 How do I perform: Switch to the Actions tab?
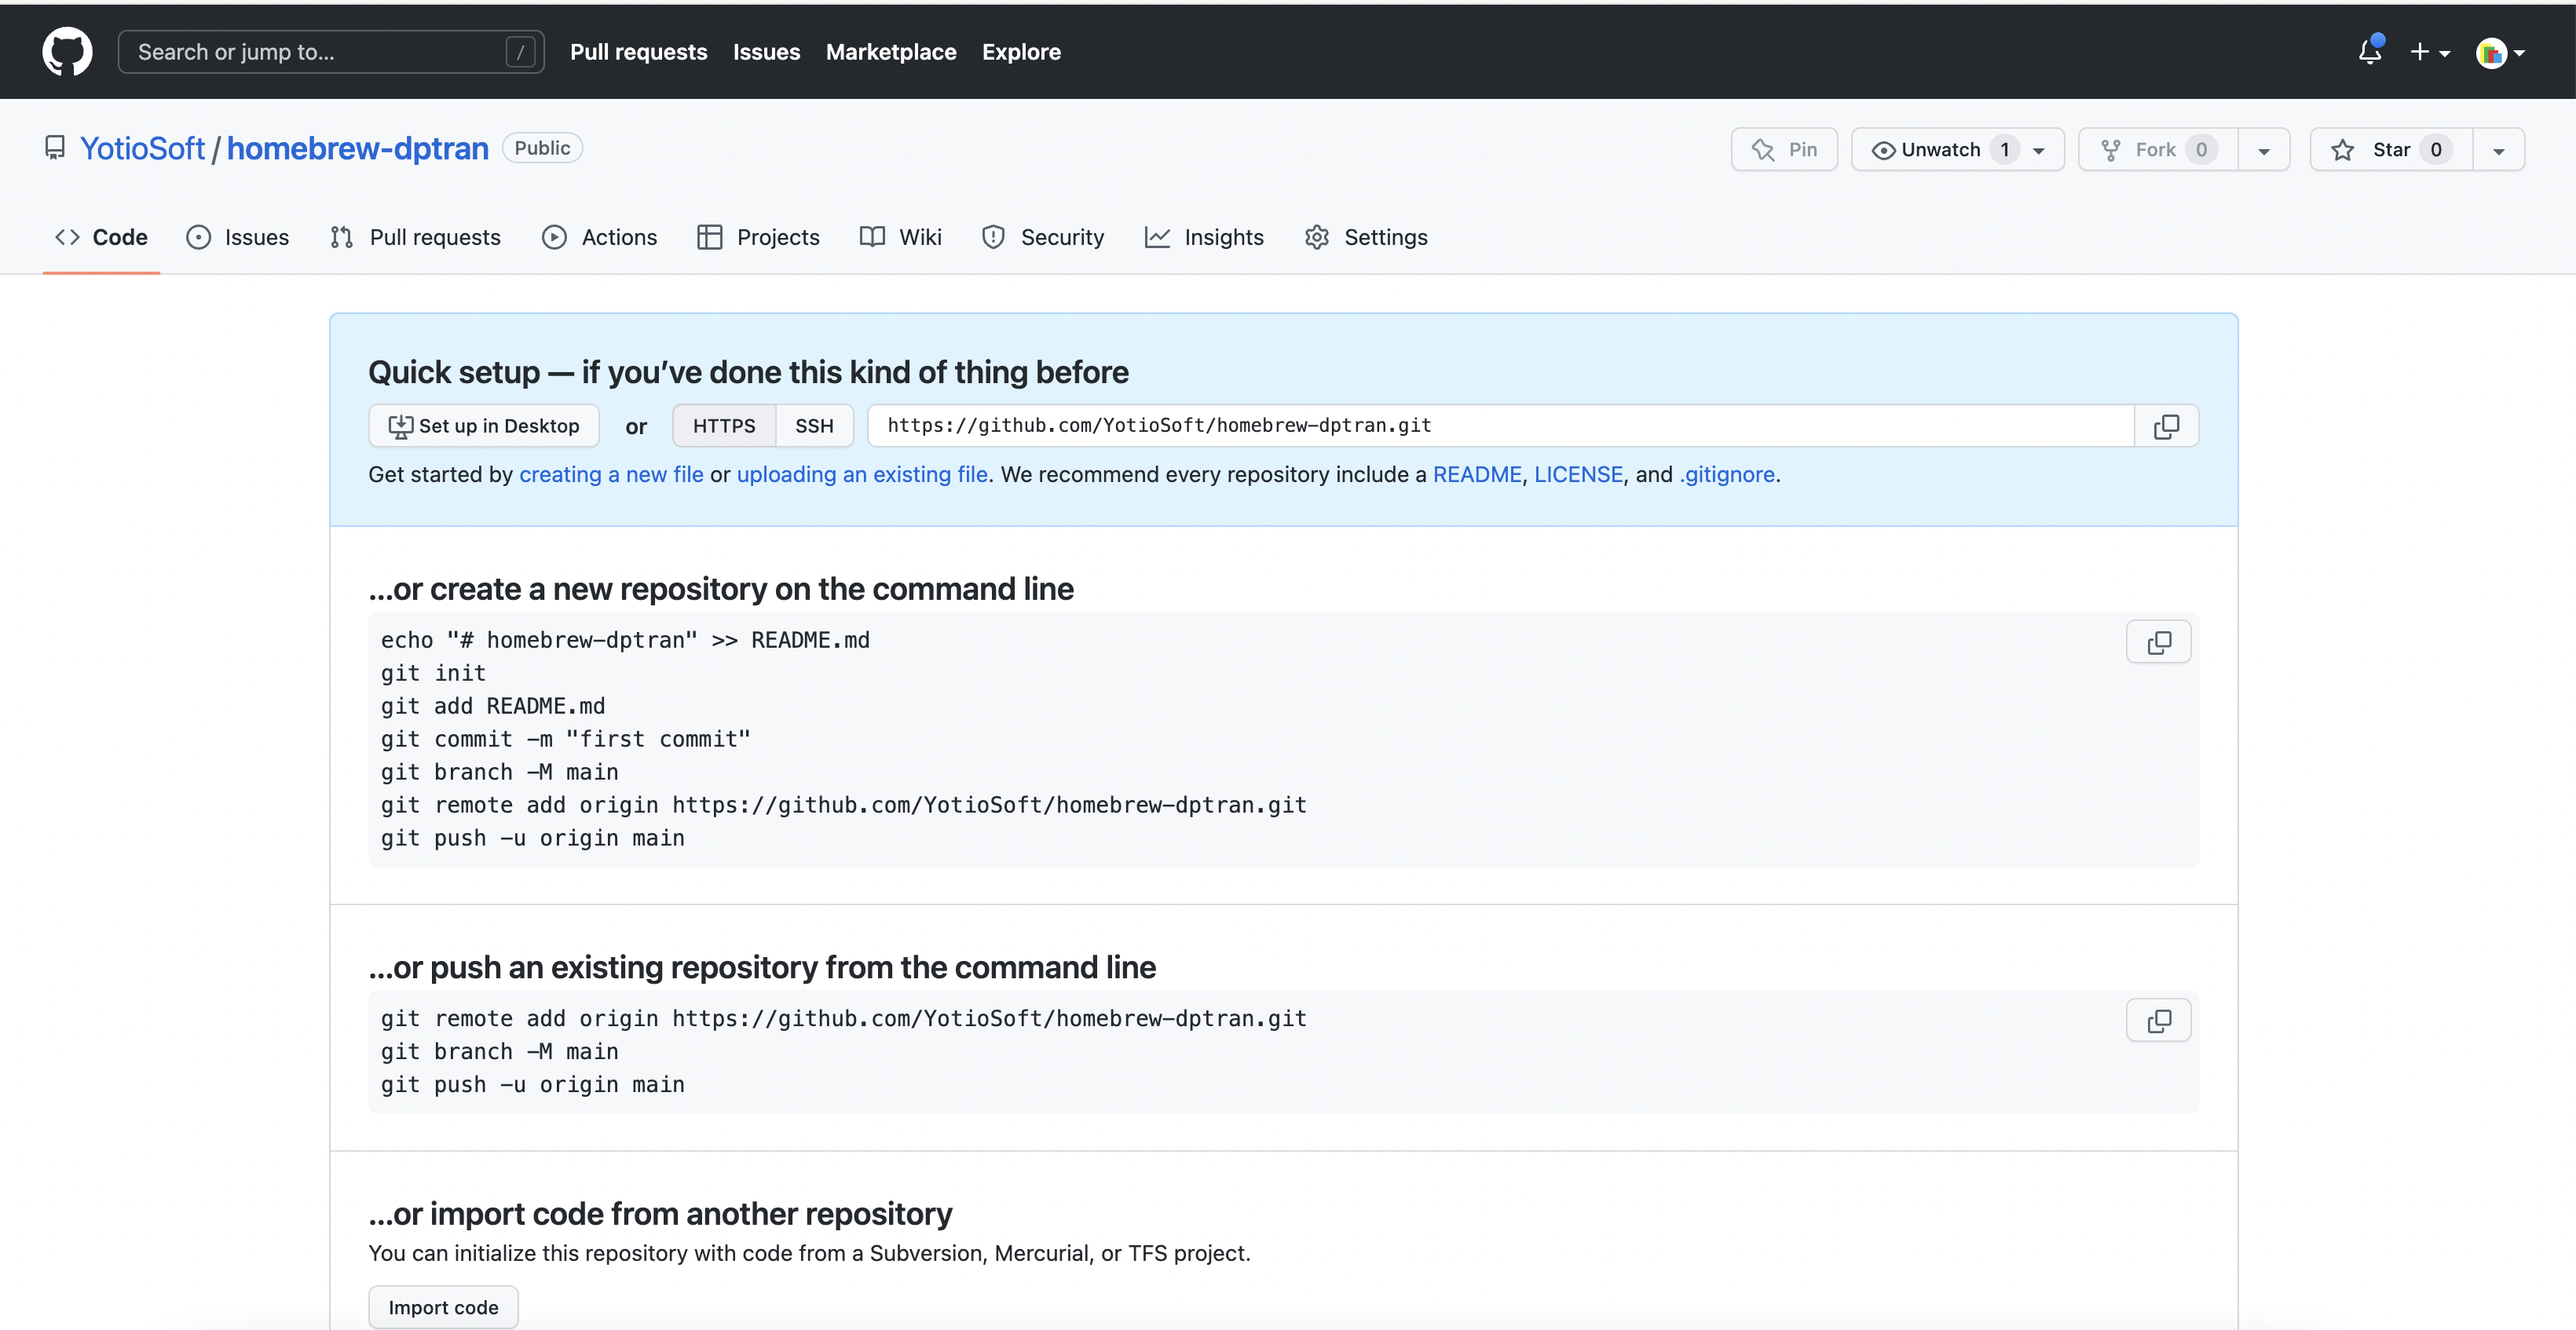tap(600, 237)
